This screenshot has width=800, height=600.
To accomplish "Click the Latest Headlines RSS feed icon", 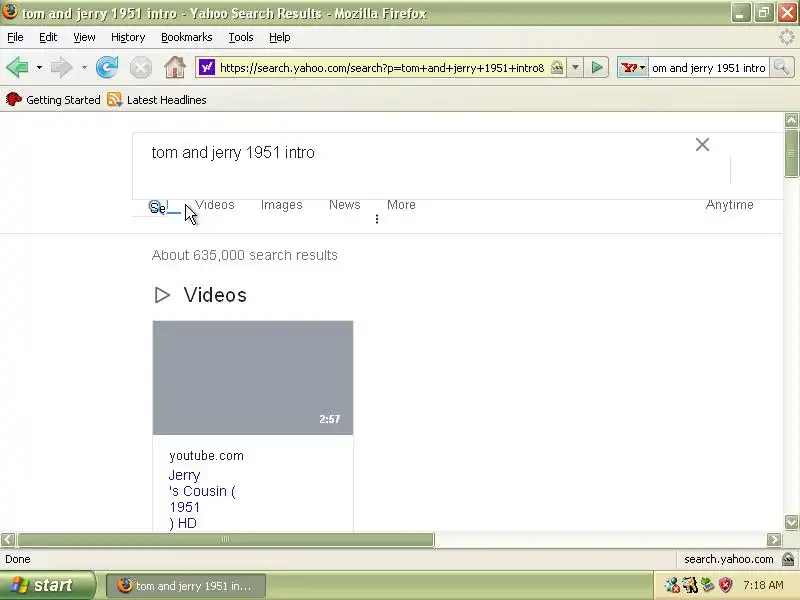I will tap(114, 99).
